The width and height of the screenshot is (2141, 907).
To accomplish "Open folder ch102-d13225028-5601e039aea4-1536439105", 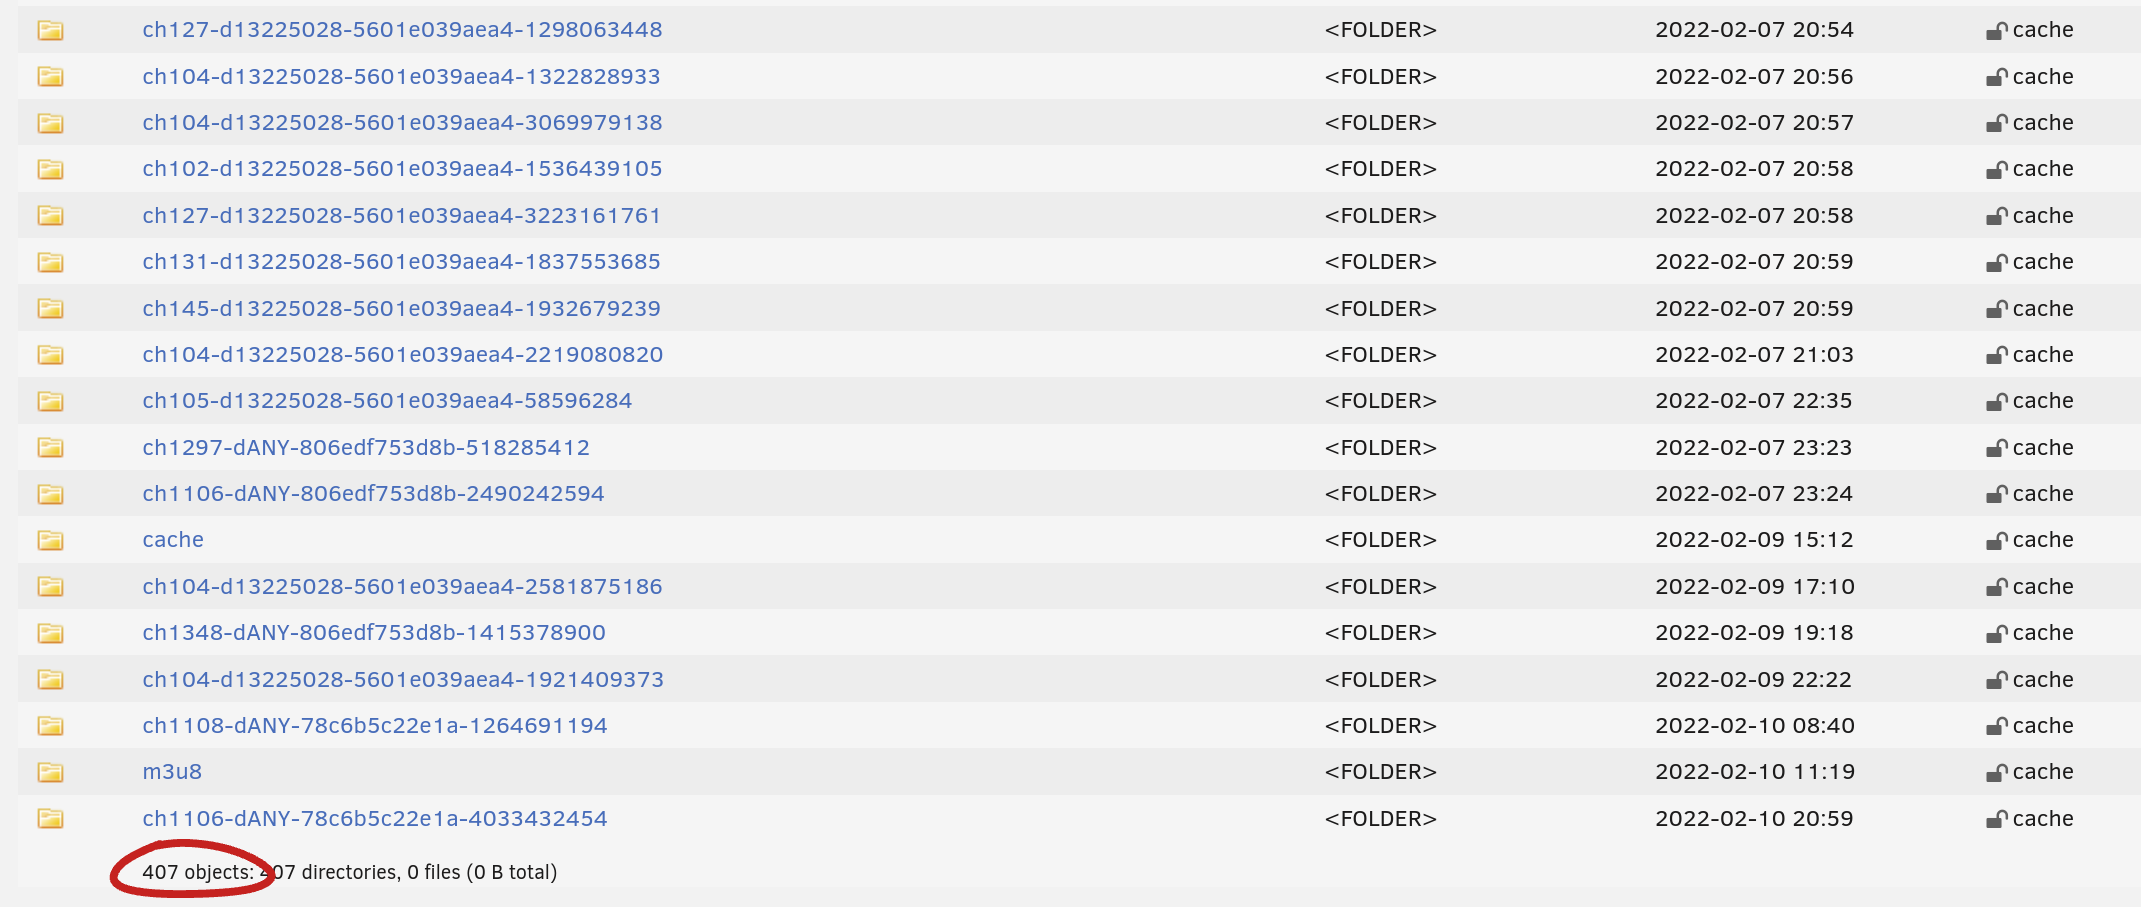I will click(402, 169).
